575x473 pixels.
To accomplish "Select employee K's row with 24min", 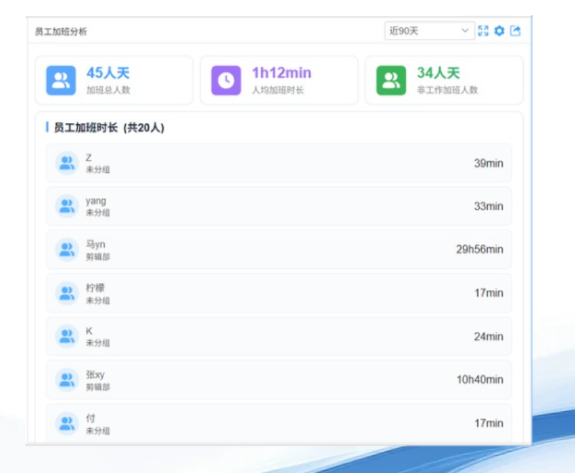I will [279, 336].
